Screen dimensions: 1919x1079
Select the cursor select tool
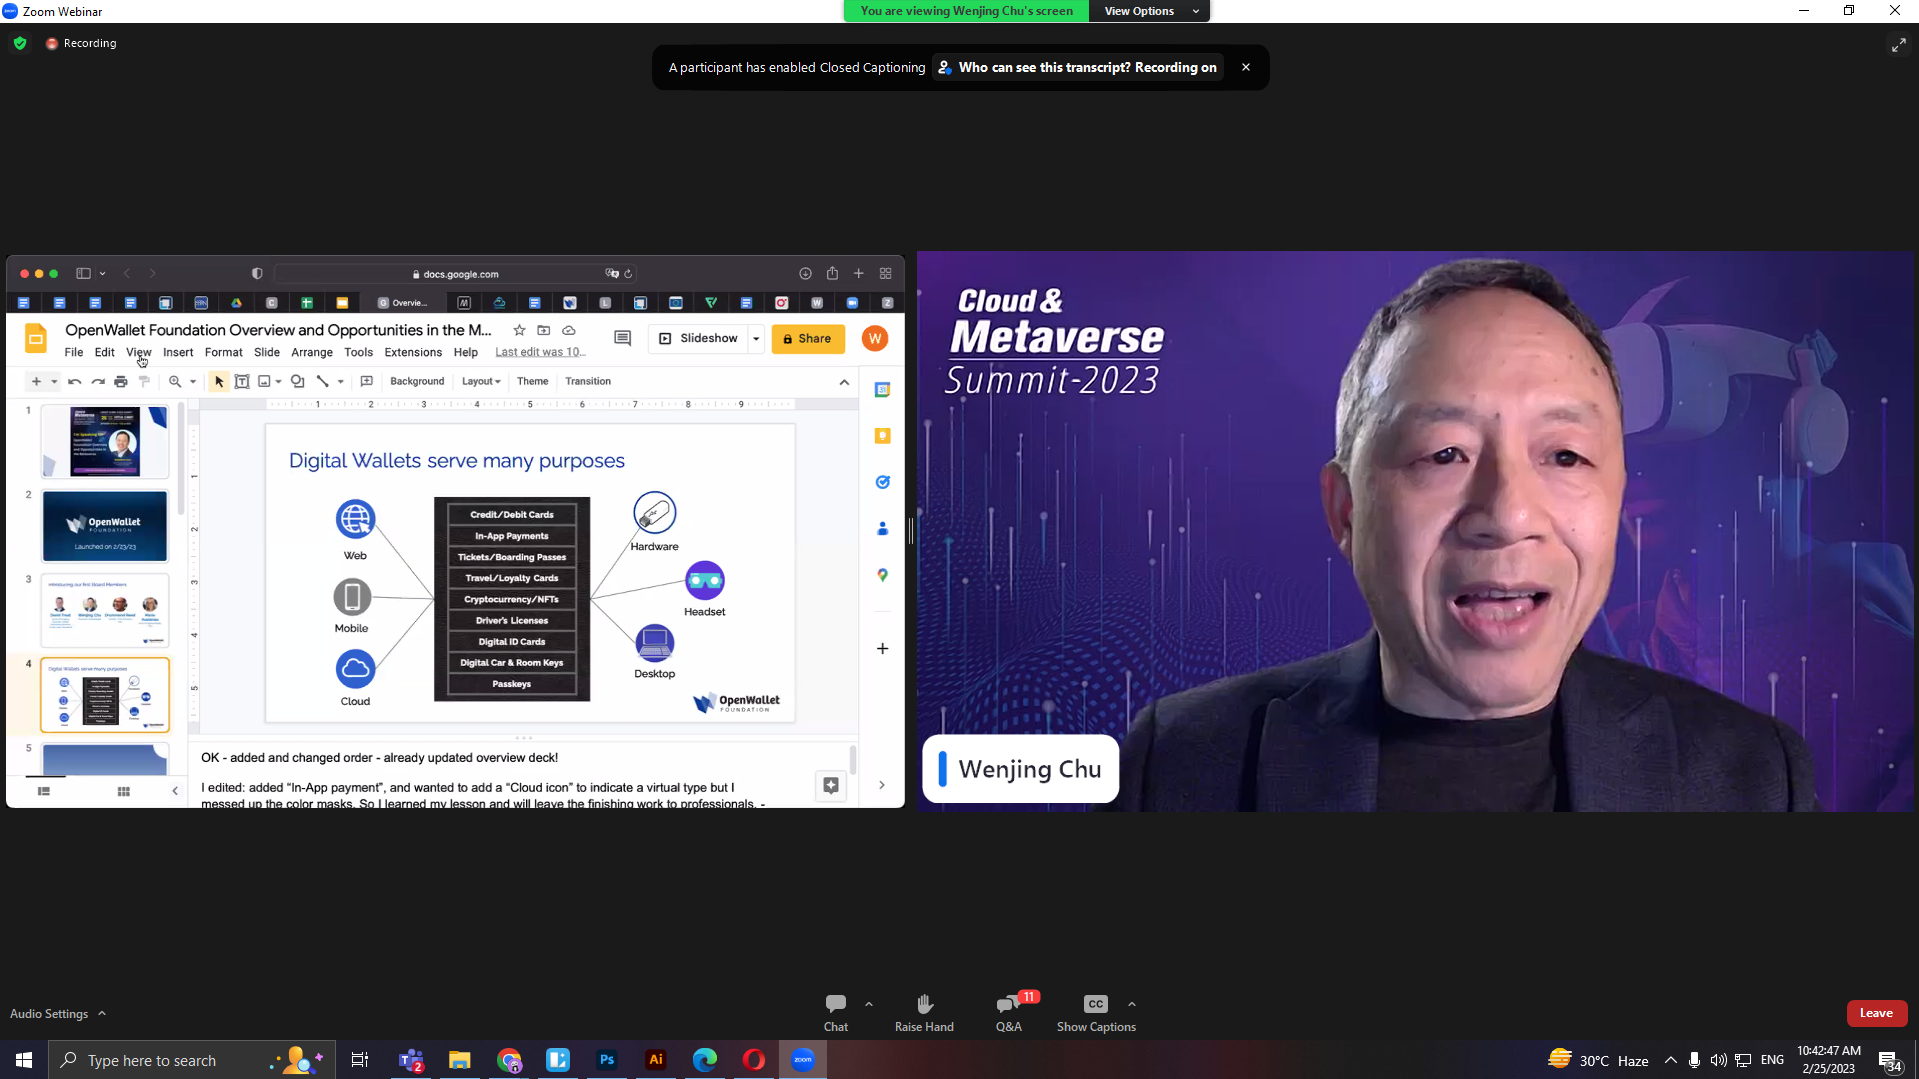219,382
